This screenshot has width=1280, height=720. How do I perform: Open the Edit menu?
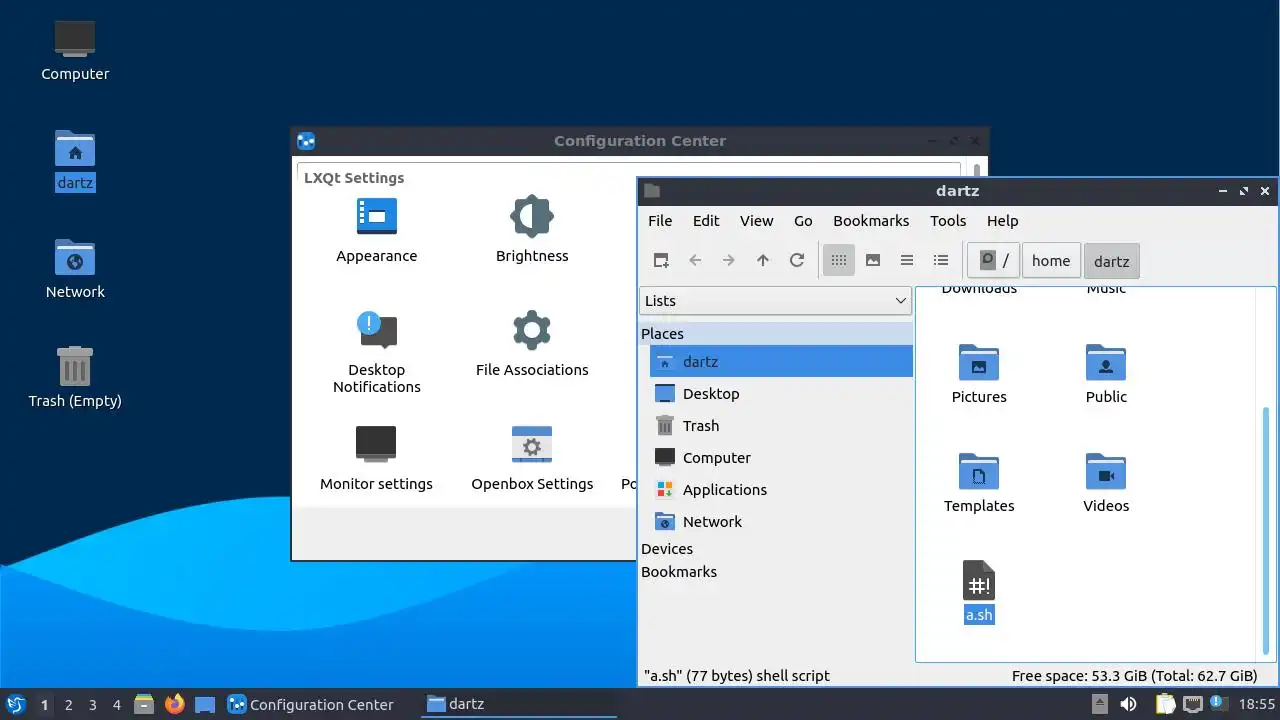(x=706, y=221)
